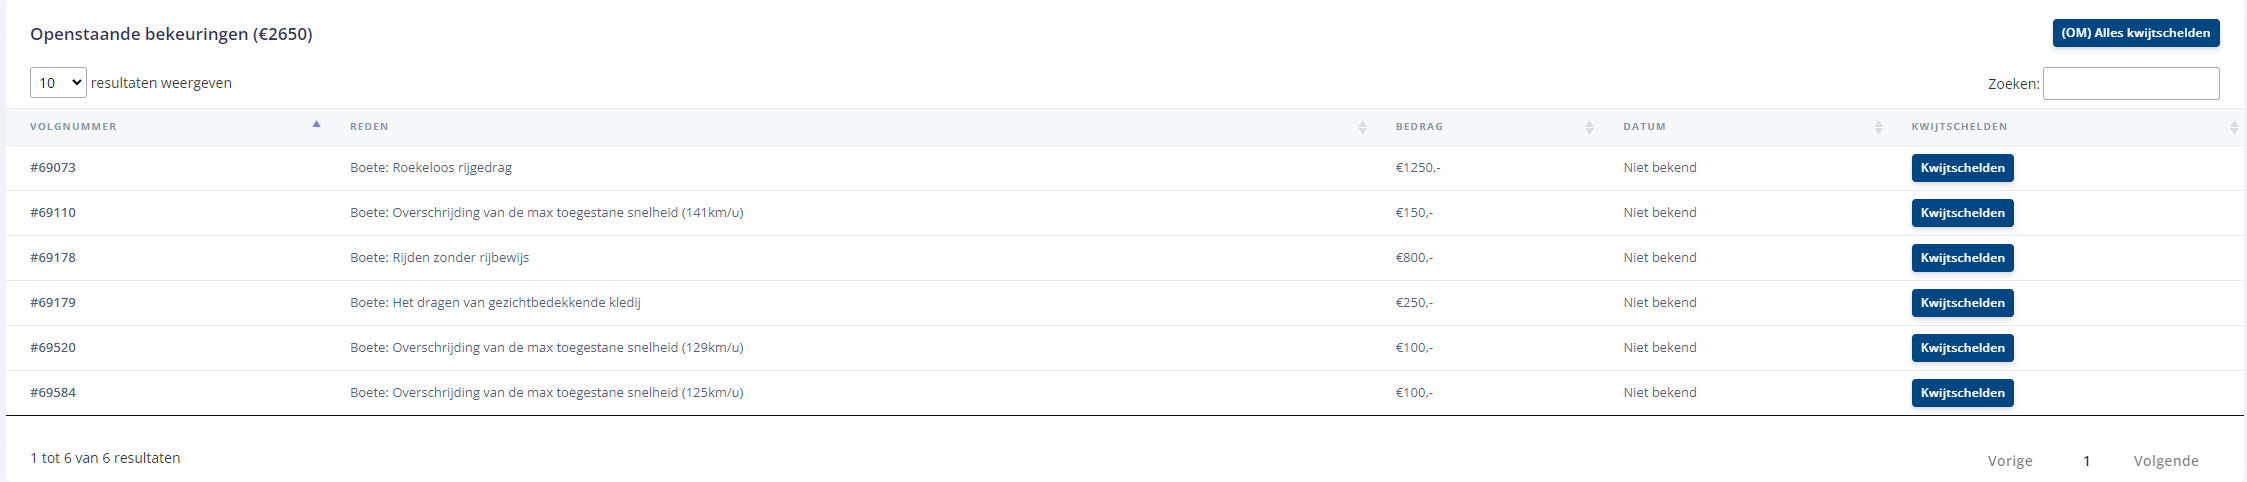The height and width of the screenshot is (482, 2247).
Task: Sort by the Datum column arrows
Action: [x=1878, y=127]
